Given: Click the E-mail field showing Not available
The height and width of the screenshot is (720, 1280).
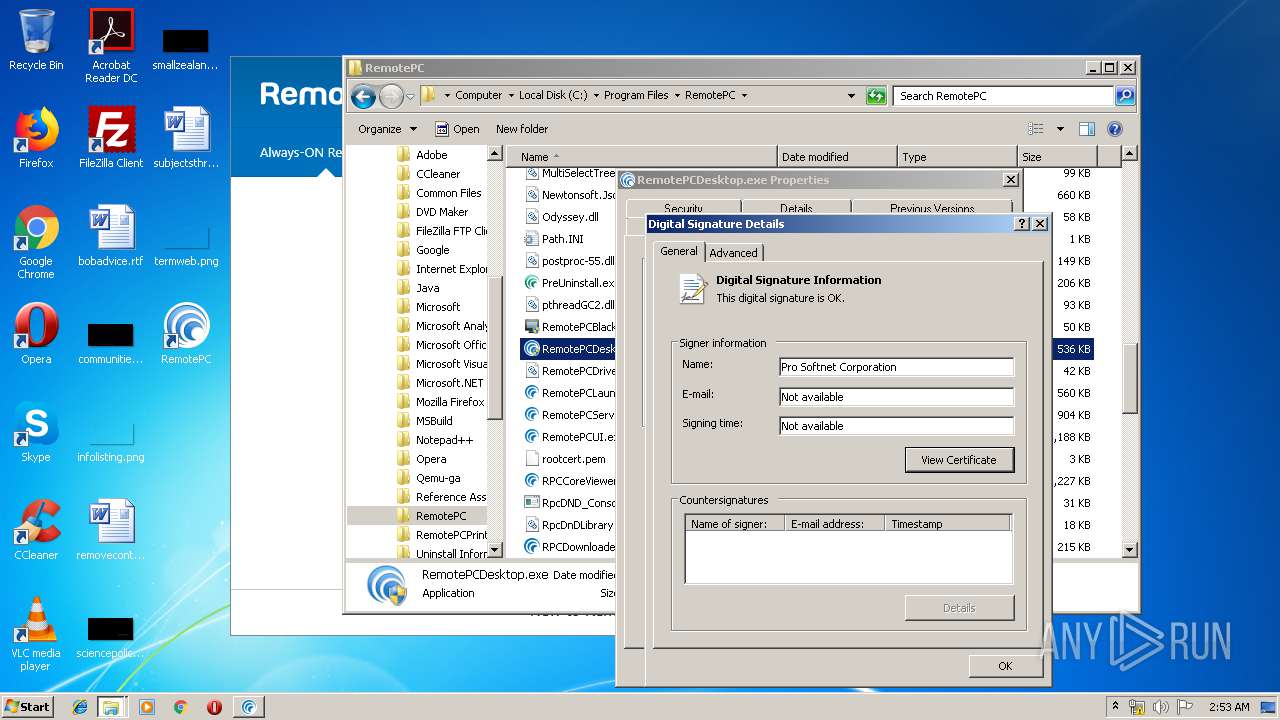Looking at the screenshot, I should click(896, 397).
